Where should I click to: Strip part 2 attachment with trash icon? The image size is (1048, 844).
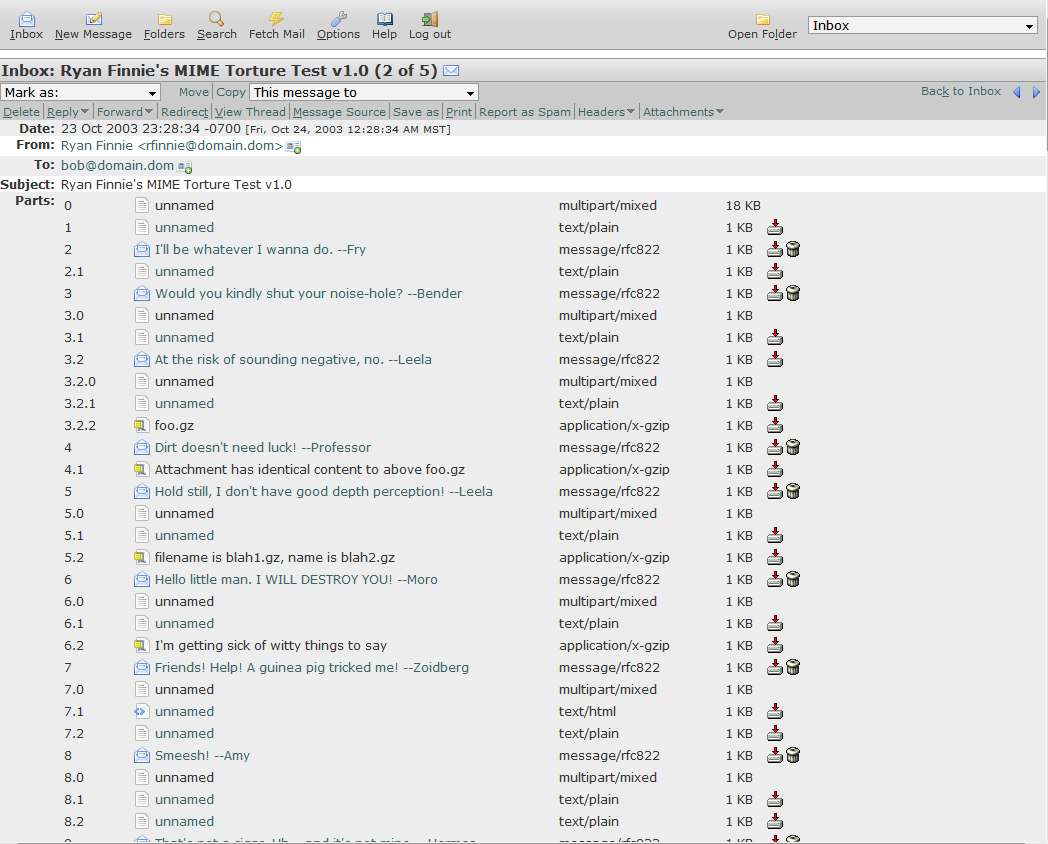point(793,250)
